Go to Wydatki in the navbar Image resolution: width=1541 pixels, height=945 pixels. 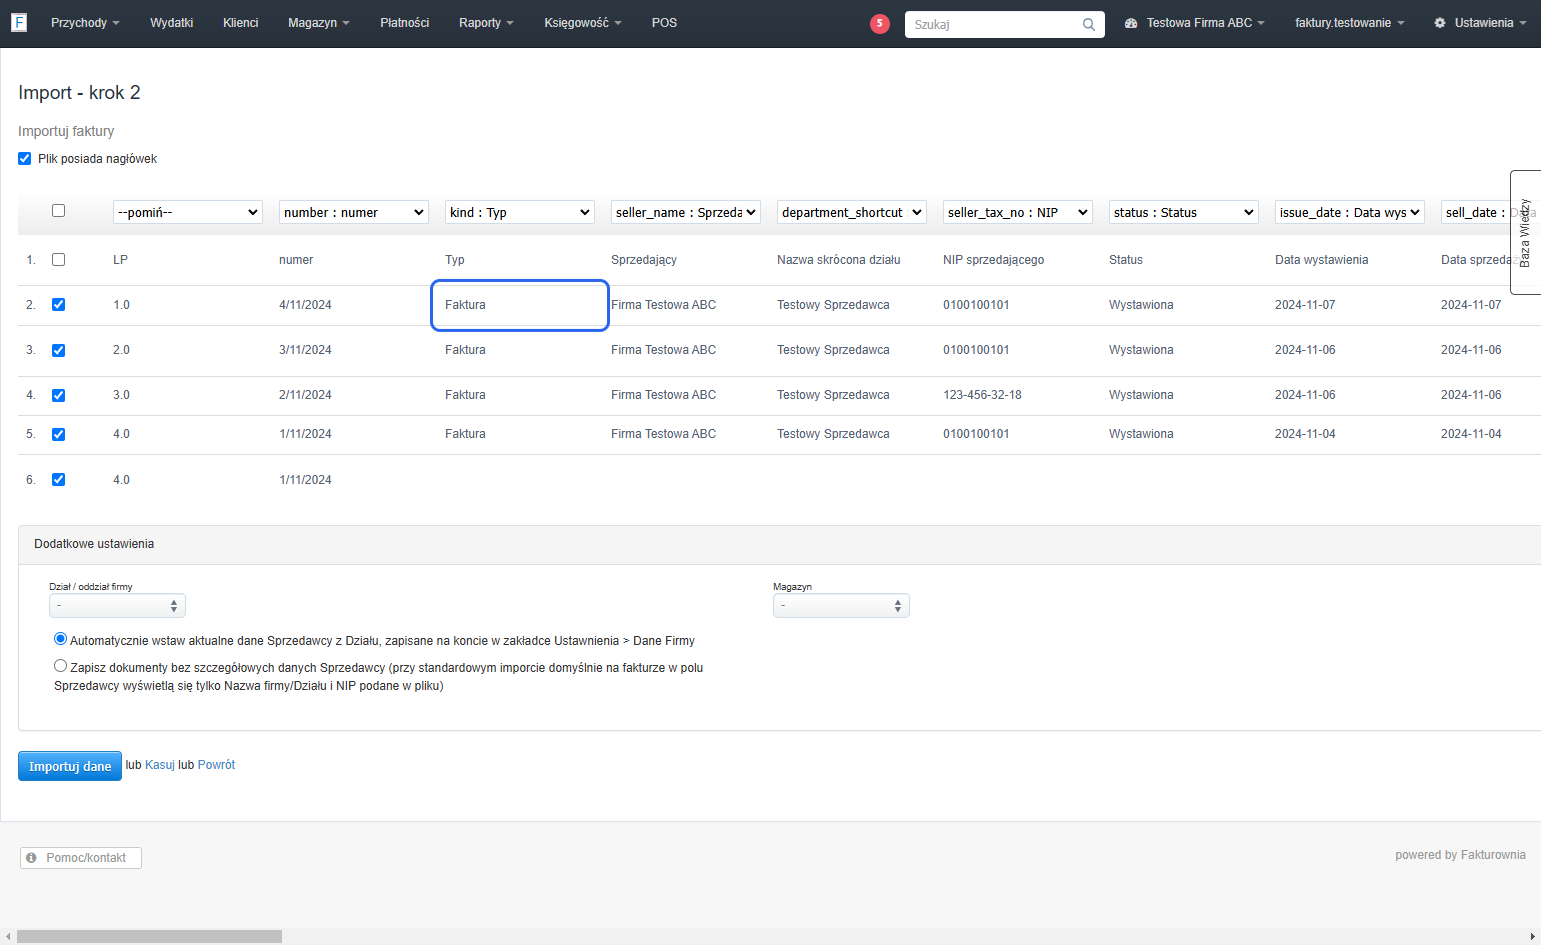click(172, 23)
